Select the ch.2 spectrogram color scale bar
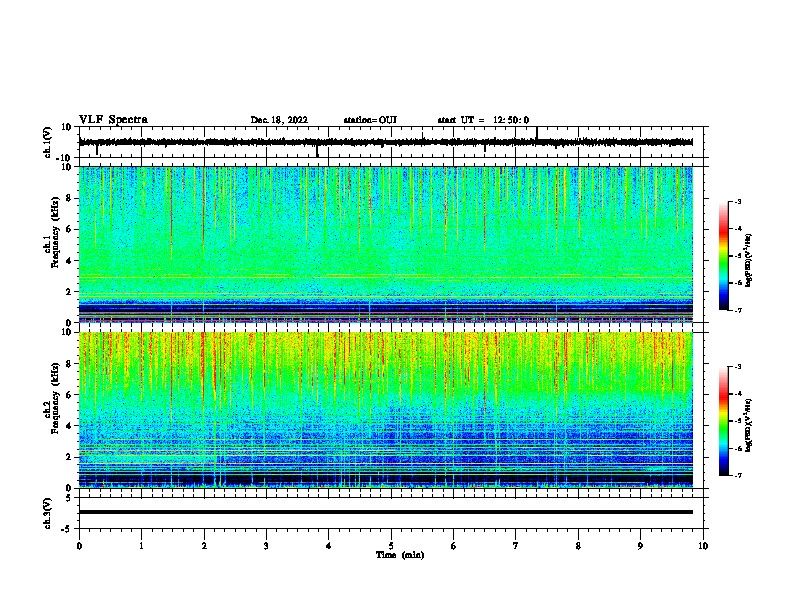Image resolution: width=792 pixels, height=612 pixels. coord(724,421)
